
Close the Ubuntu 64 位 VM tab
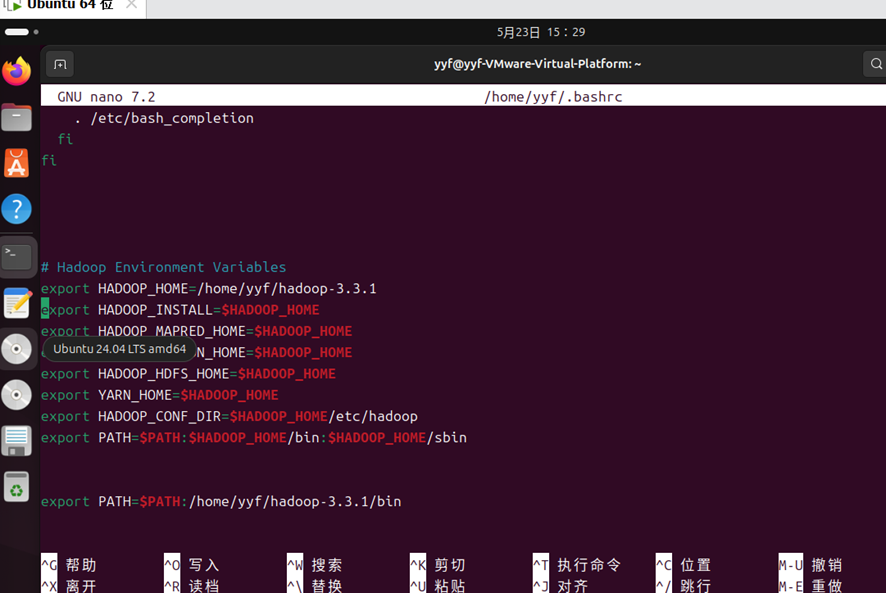pyautogui.click(x=131, y=5)
